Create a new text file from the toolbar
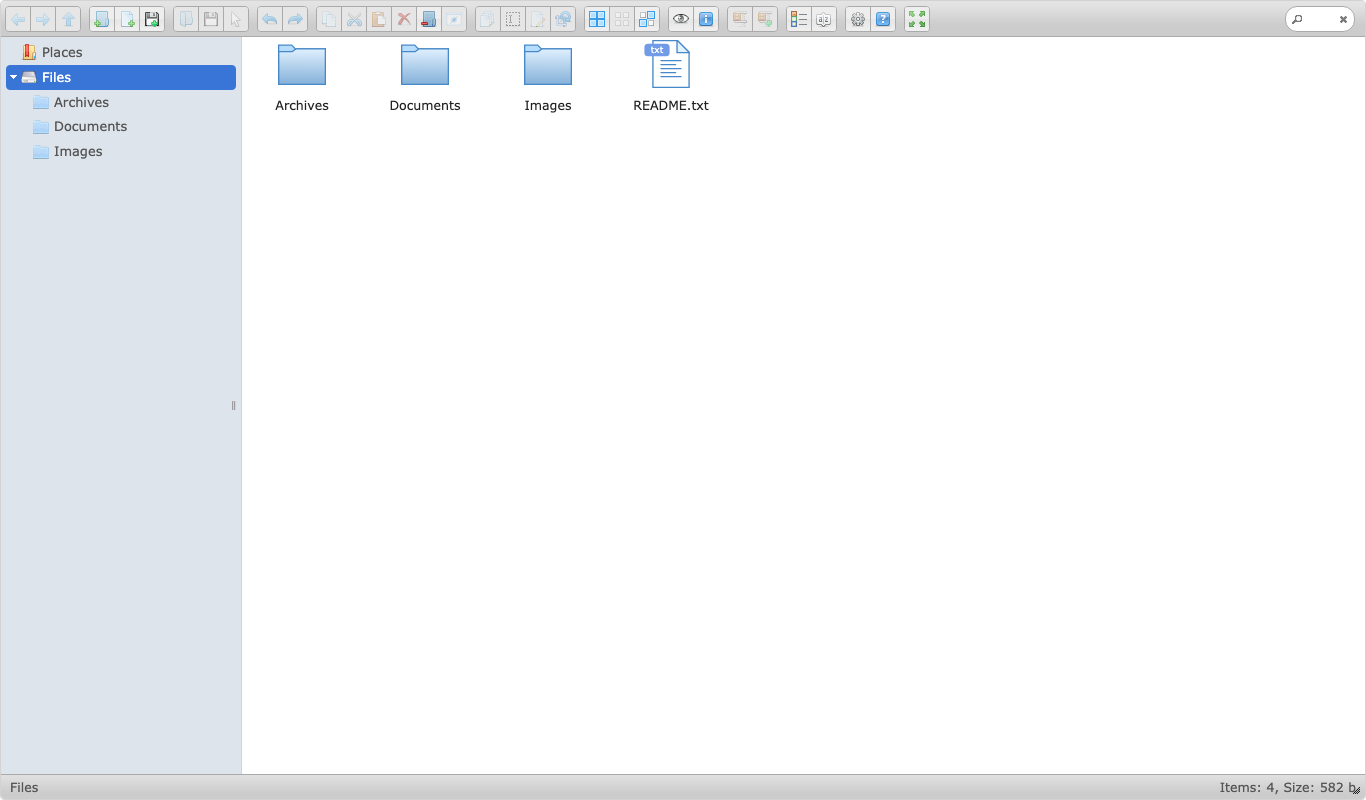The image size is (1366, 800). tap(127, 19)
